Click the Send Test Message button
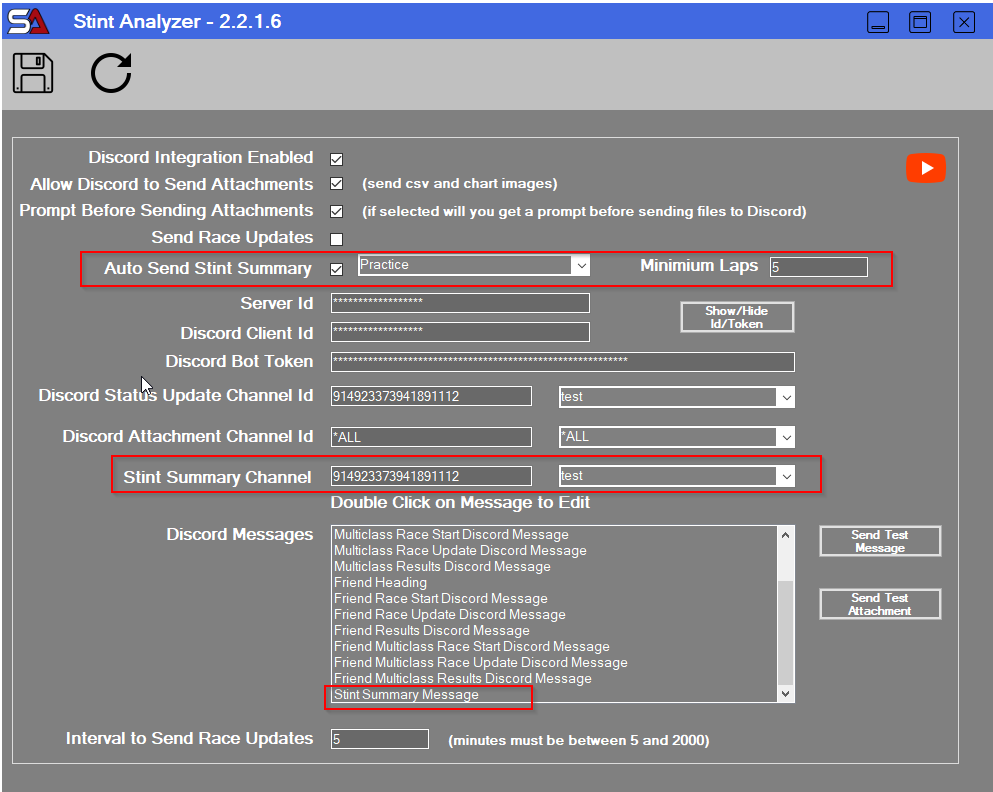 point(880,541)
